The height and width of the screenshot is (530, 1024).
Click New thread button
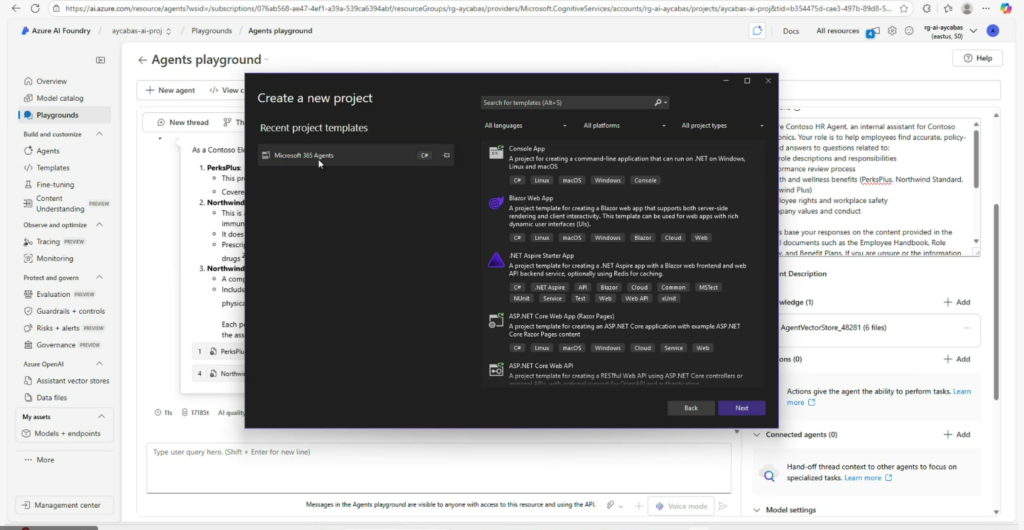[183, 122]
